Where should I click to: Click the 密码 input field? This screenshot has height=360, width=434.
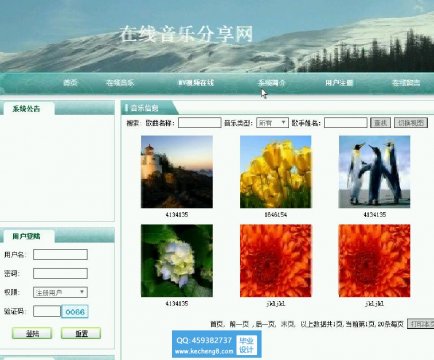60,274
